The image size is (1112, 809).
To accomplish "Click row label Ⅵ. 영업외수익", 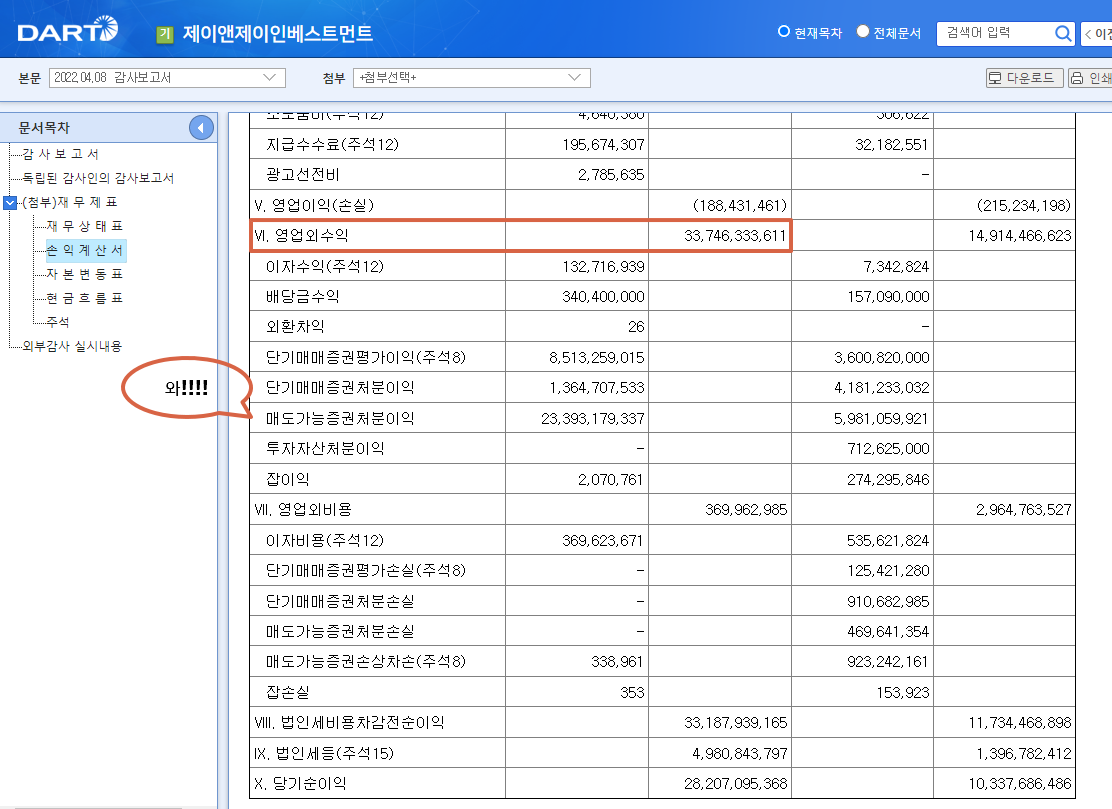I will pyautogui.click(x=301, y=236).
